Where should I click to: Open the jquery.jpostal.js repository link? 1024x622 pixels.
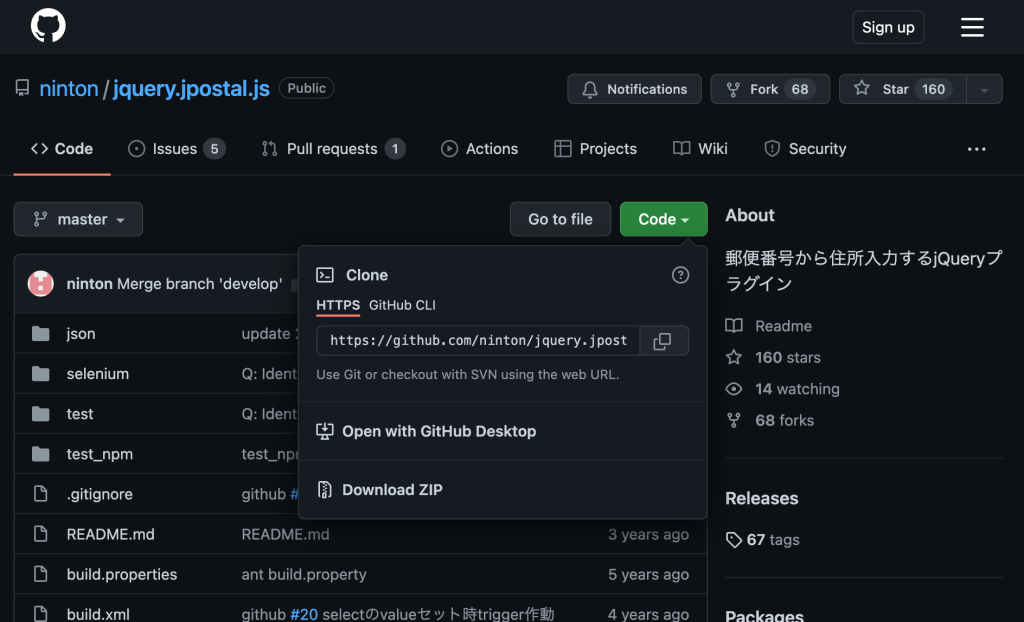click(191, 88)
